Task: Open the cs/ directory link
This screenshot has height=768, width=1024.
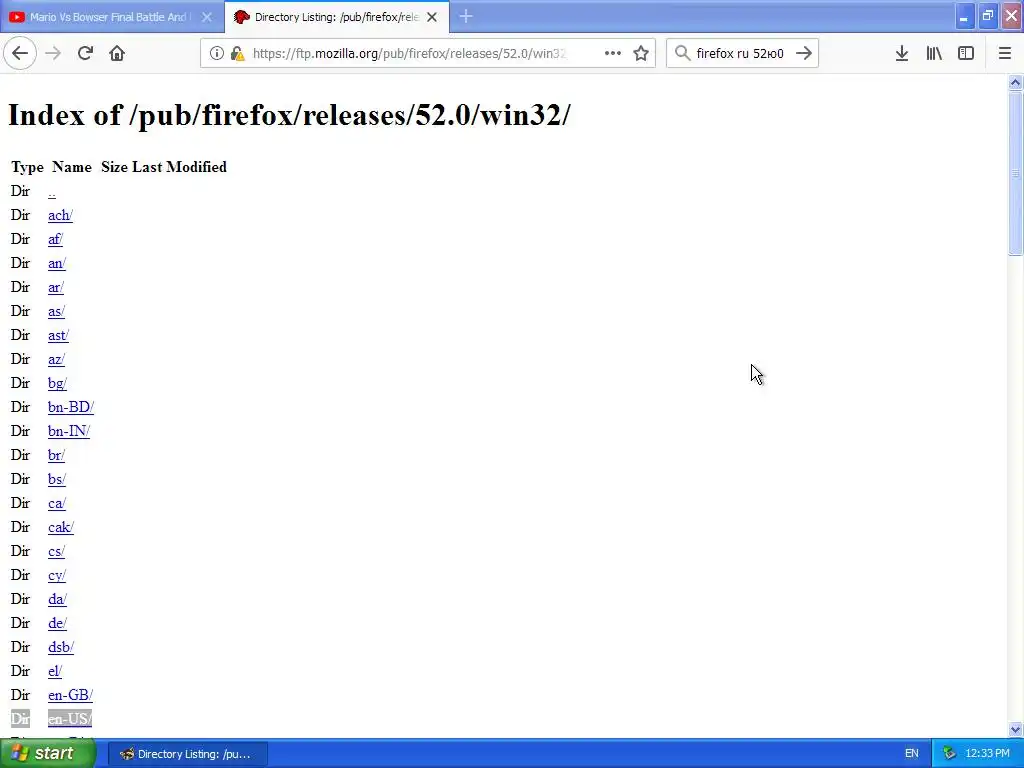Action: [x=56, y=551]
